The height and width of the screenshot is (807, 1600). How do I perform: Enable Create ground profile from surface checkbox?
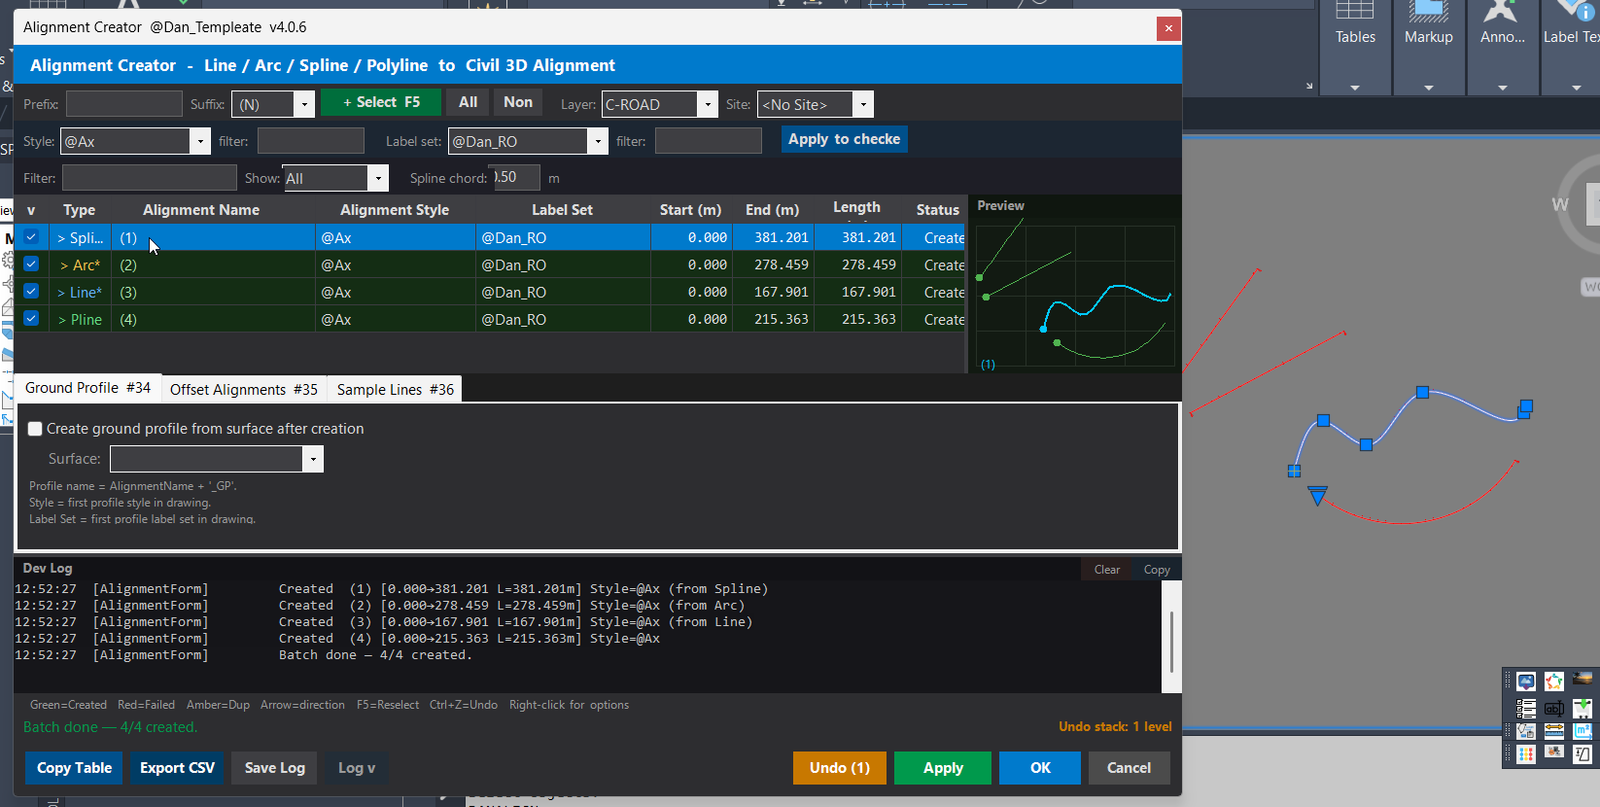point(35,429)
